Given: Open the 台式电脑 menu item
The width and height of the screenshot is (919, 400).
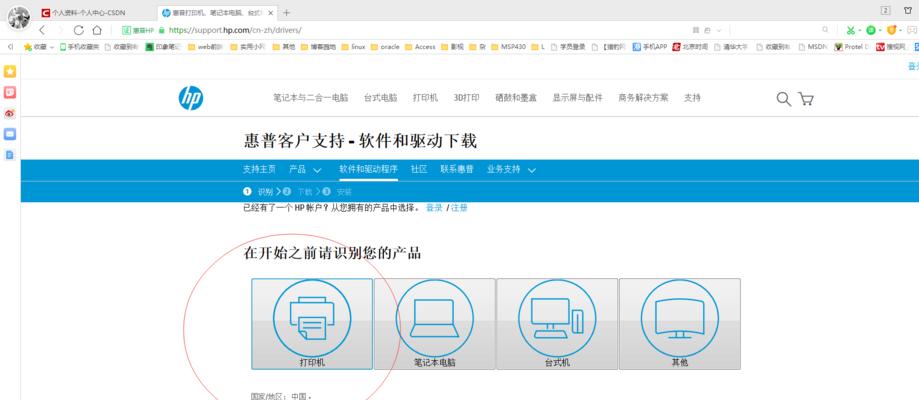Looking at the screenshot, I should coord(380,98).
